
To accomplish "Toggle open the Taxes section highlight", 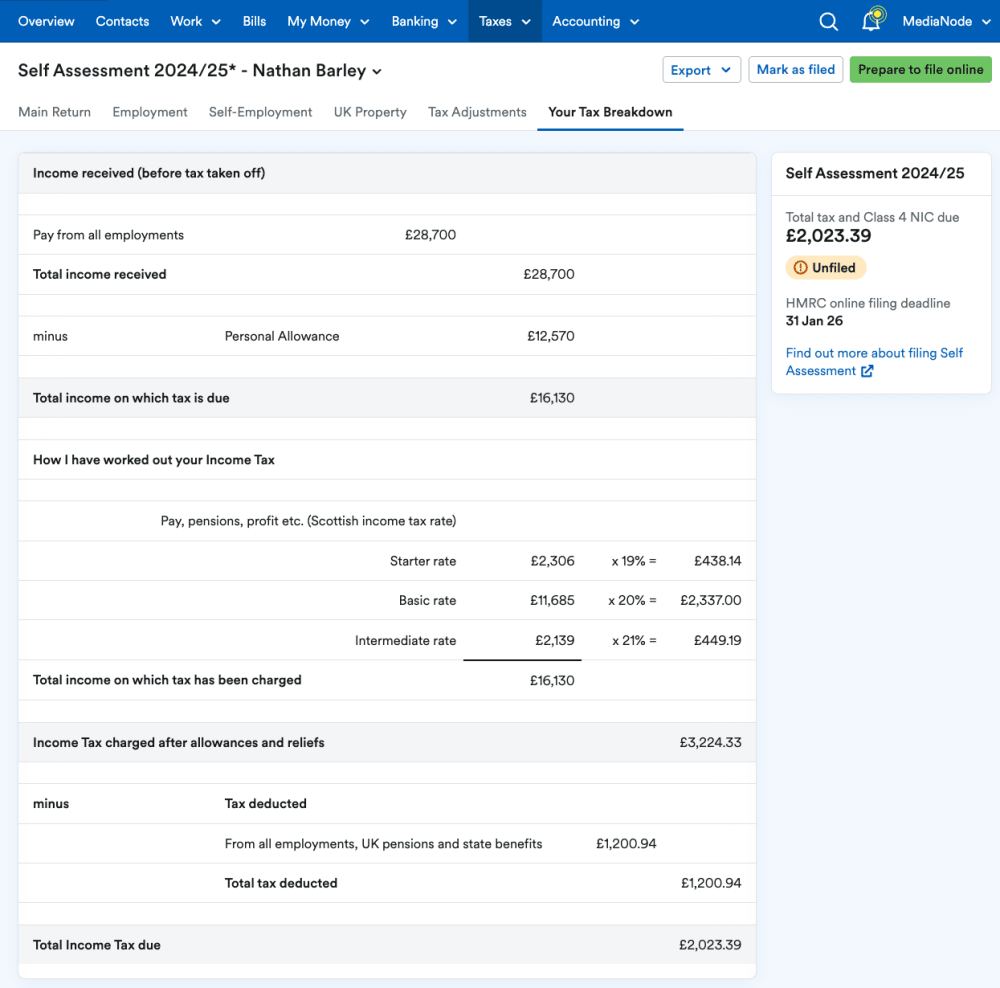I will click(504, 21).
